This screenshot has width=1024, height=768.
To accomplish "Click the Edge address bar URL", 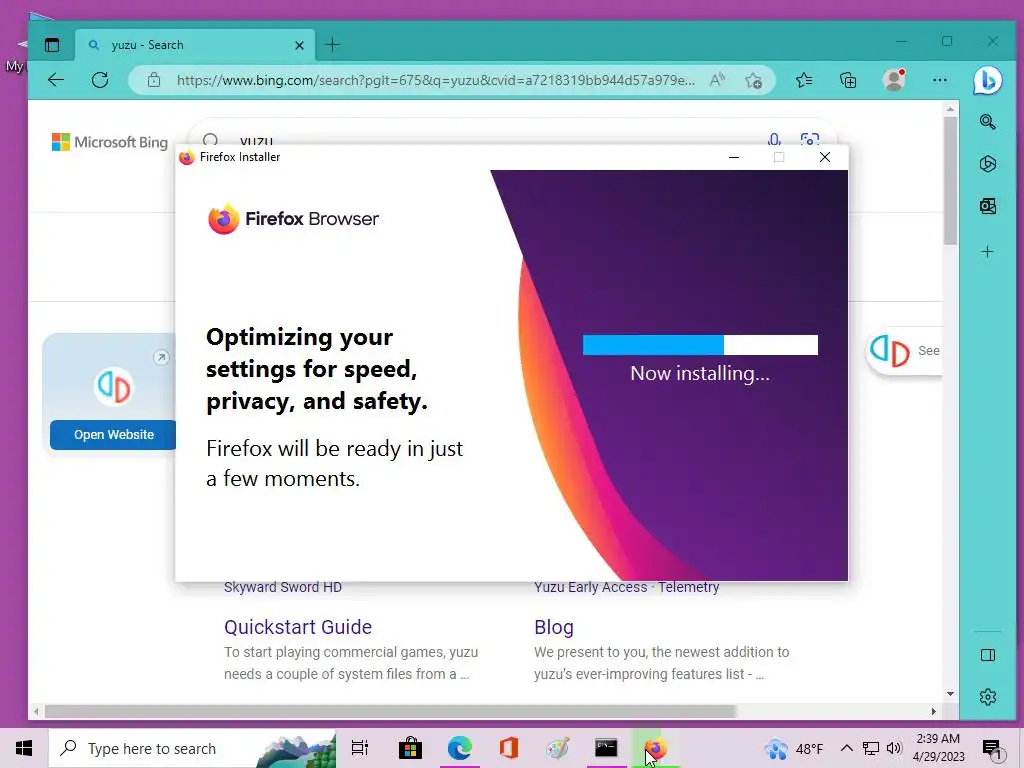I will [436, 80].
